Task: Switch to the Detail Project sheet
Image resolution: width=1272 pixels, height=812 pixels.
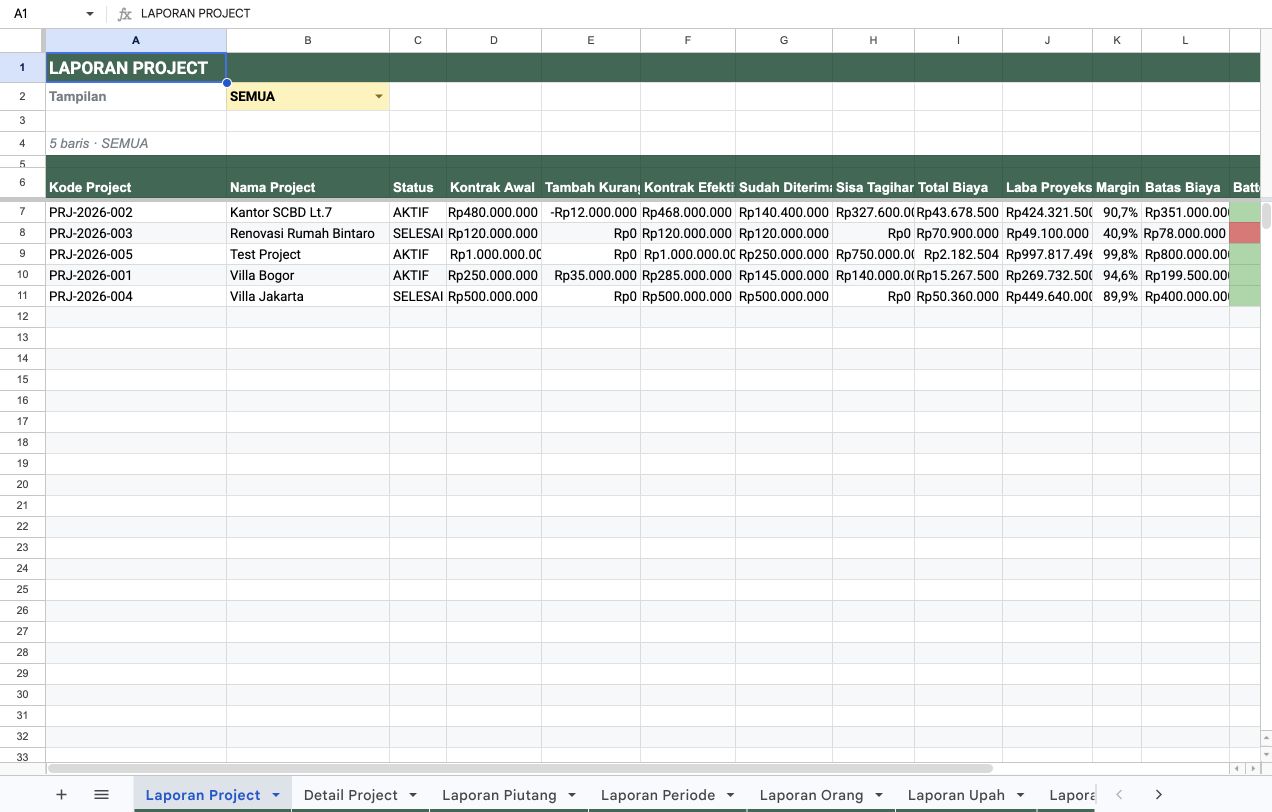Action: [x=350, y=795]
